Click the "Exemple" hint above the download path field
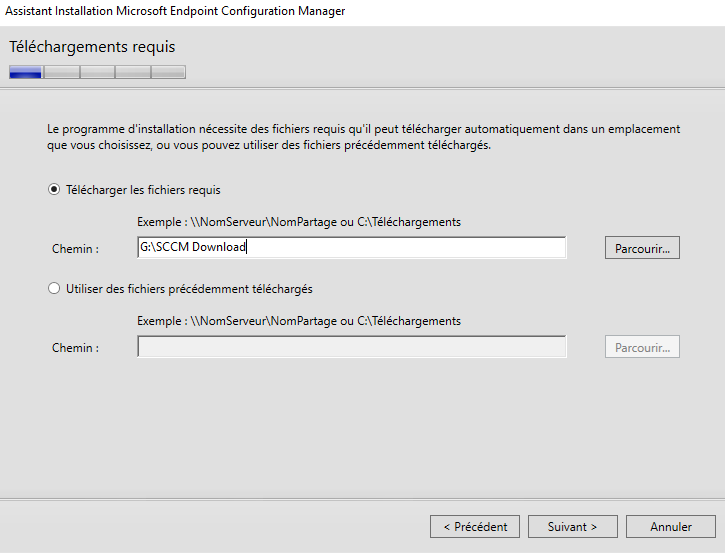The image size is (725, 553). pos(298,222)
